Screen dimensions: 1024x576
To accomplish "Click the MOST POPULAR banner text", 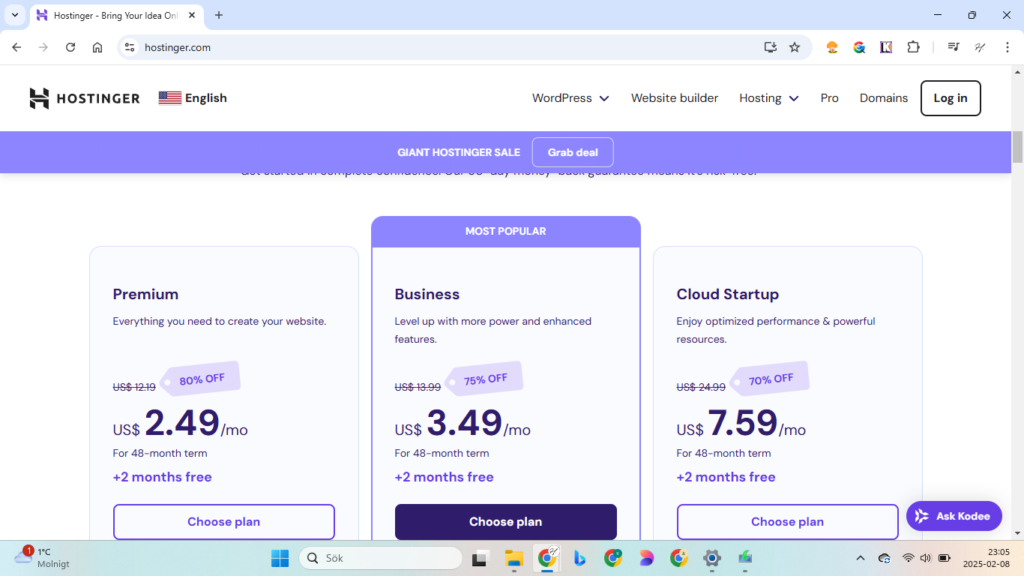I will coord(505,231).
